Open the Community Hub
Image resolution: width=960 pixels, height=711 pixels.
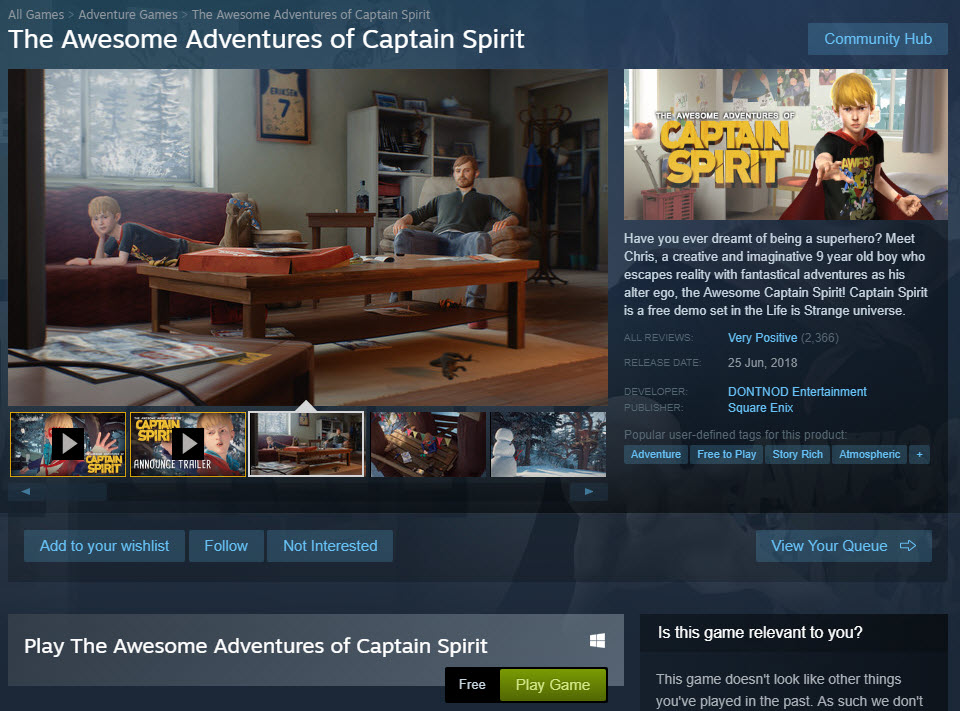click(877, 39)
